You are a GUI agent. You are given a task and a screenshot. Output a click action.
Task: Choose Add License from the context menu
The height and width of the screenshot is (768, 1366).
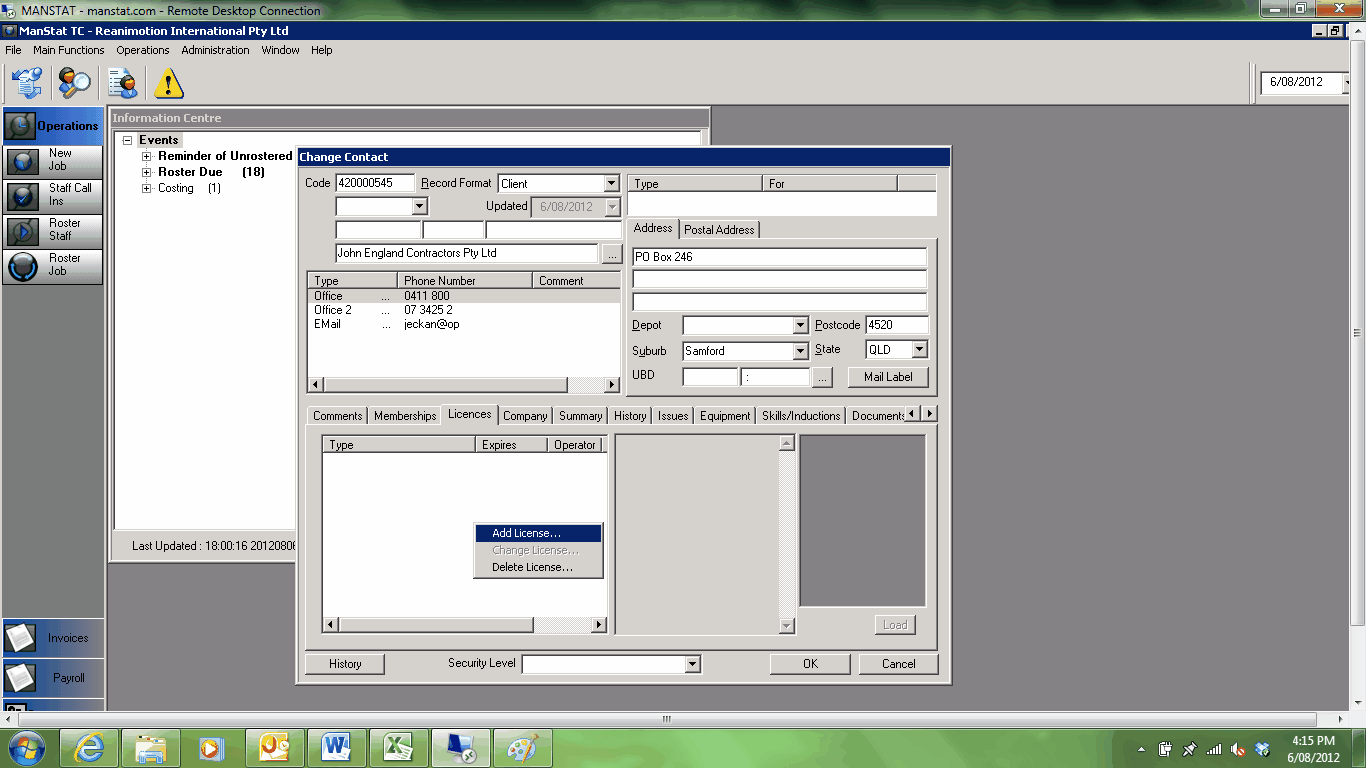click(x=526, y=533)
